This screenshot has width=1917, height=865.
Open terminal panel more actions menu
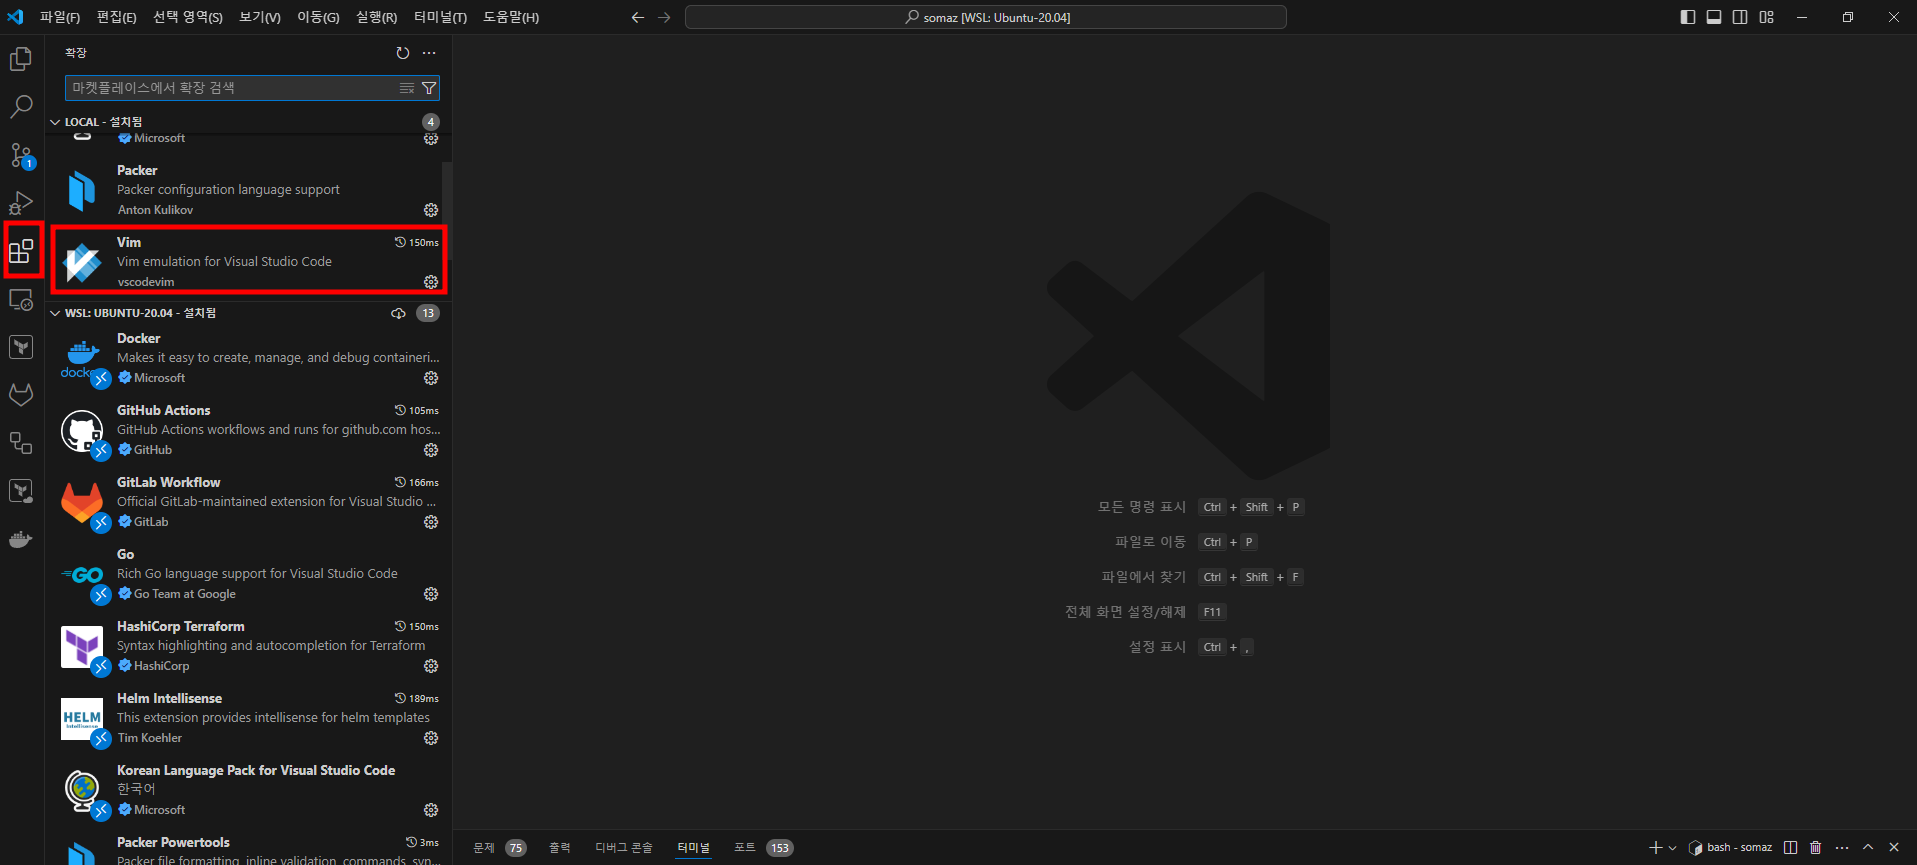point(1842,847)
